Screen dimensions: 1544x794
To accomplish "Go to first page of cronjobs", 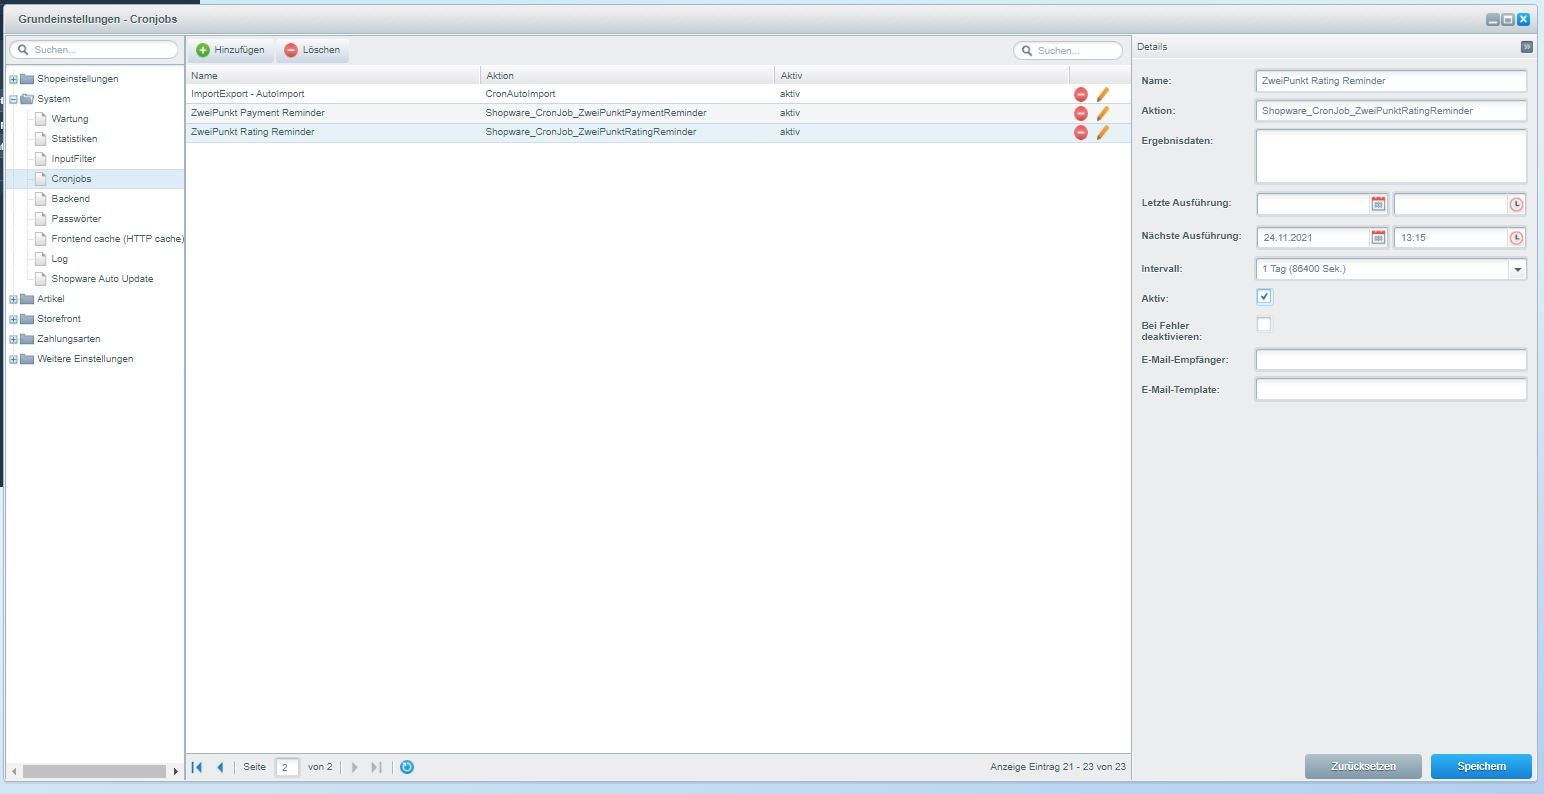I will click(x=197, y=767).
